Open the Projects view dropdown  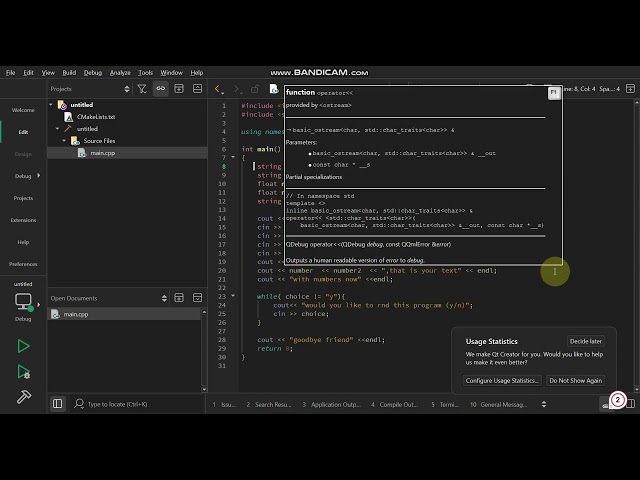[90, 89]
